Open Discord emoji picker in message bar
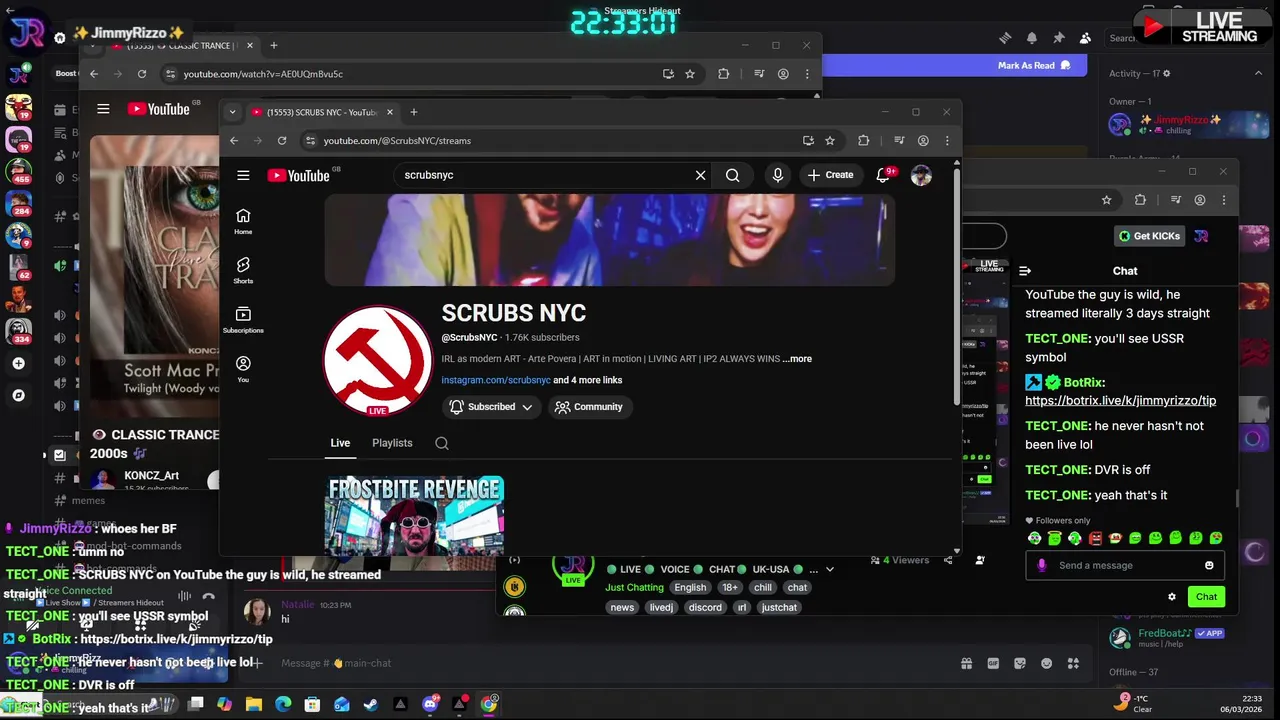Viewport: 1280px width, 720px height. point(1047,663)
